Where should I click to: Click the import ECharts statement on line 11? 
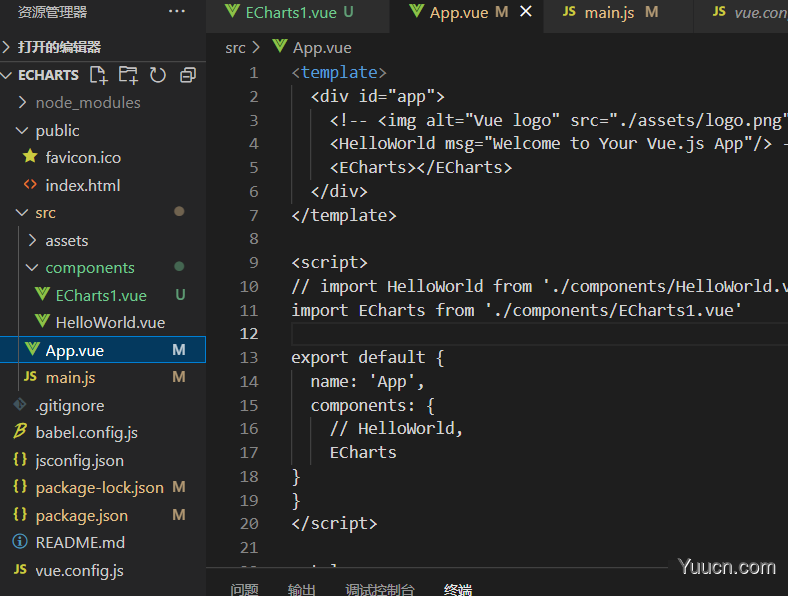516,310
